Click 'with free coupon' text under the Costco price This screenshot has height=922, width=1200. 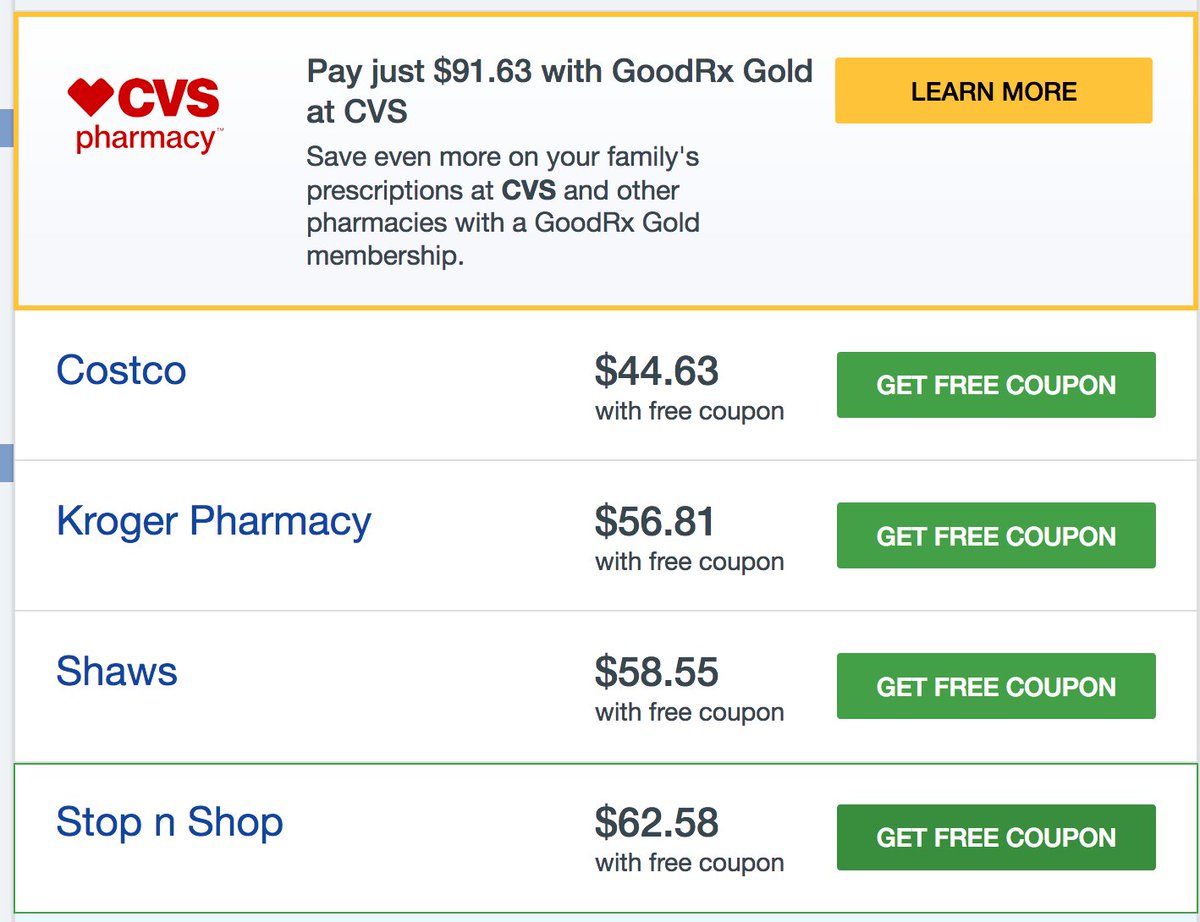pos(688,410)
